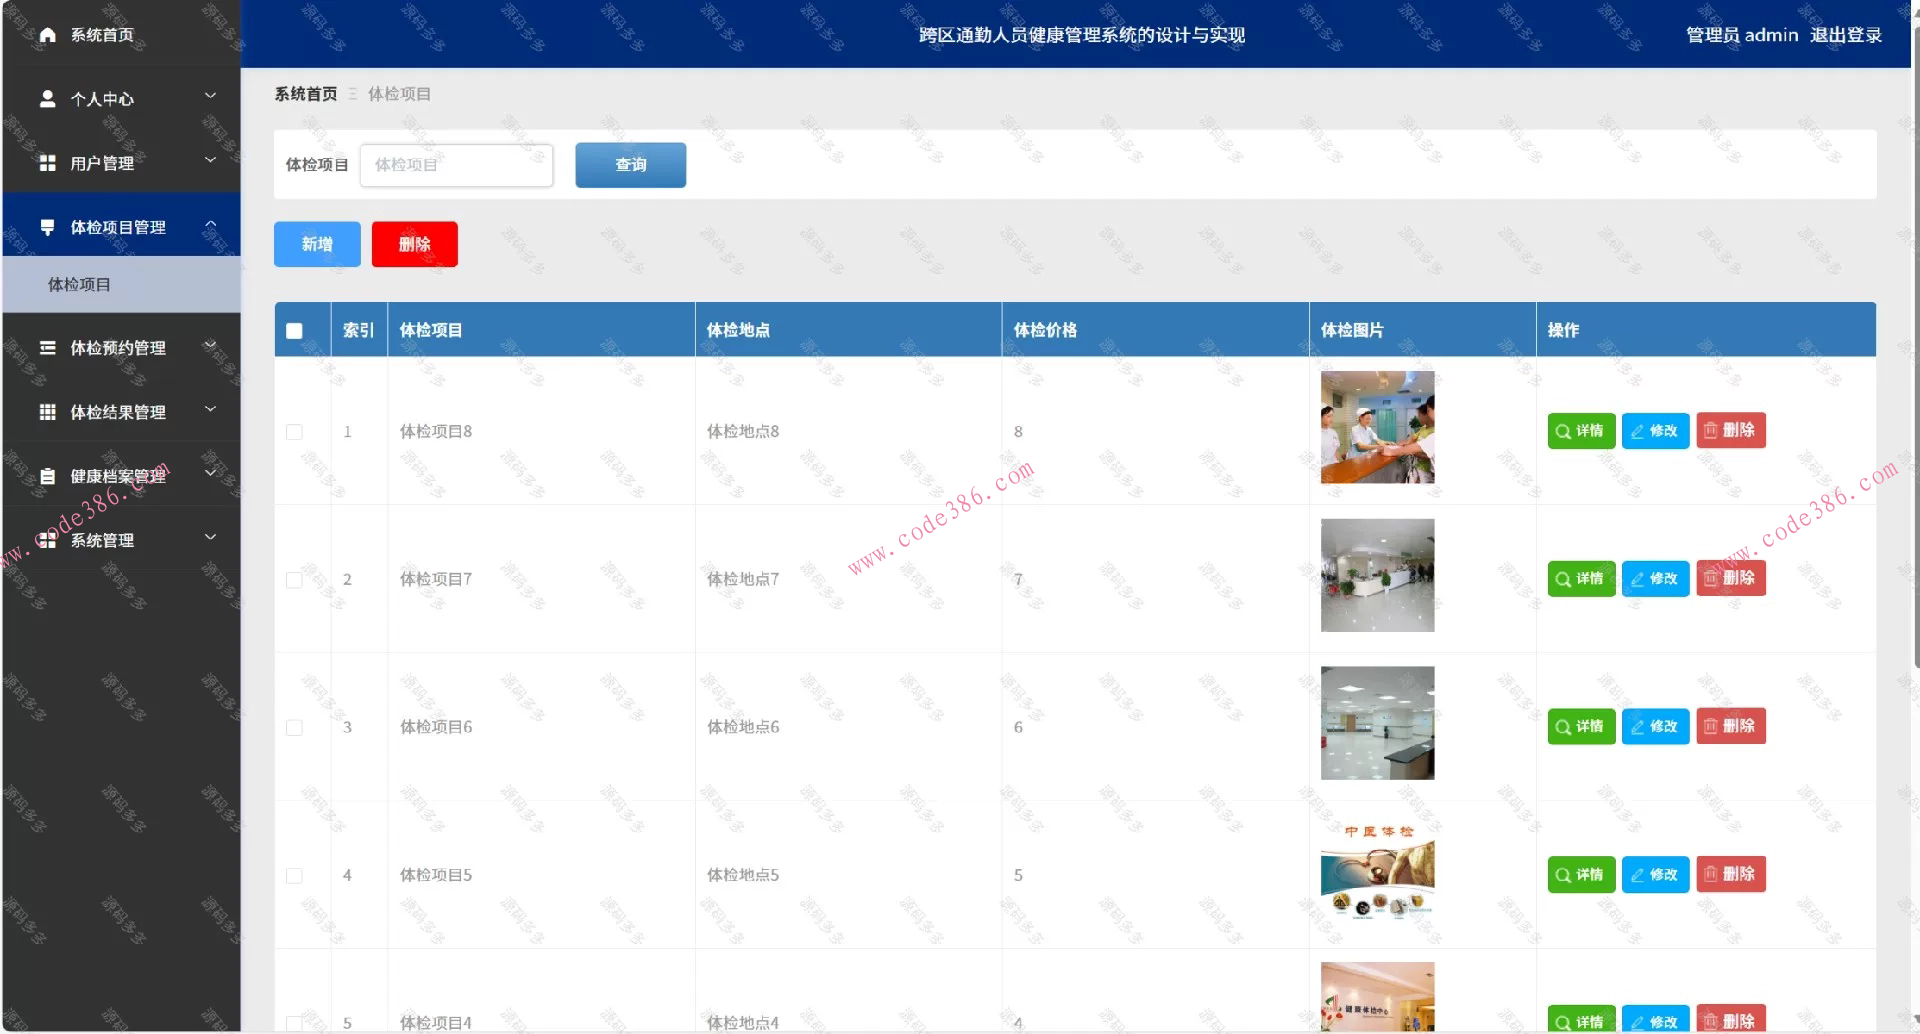Expand the 系统管理 menu
This screenshot has height=1034, width=1920.
(x=210, y=537)
